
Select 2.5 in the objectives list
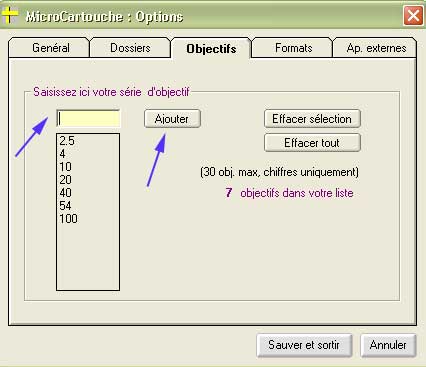pos(88,141)
